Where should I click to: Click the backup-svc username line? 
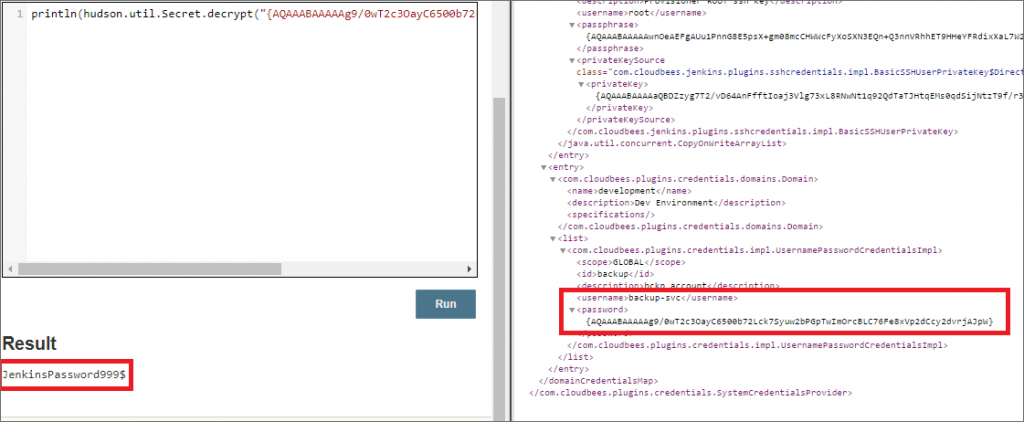click(656, 298)
